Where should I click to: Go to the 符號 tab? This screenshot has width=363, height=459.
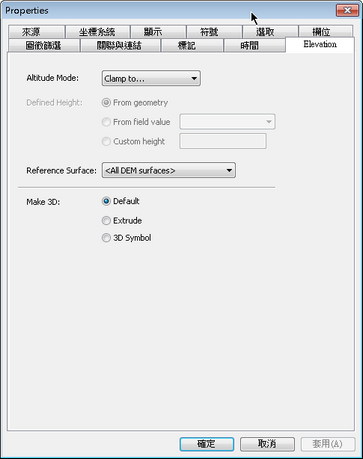(214, 32)
